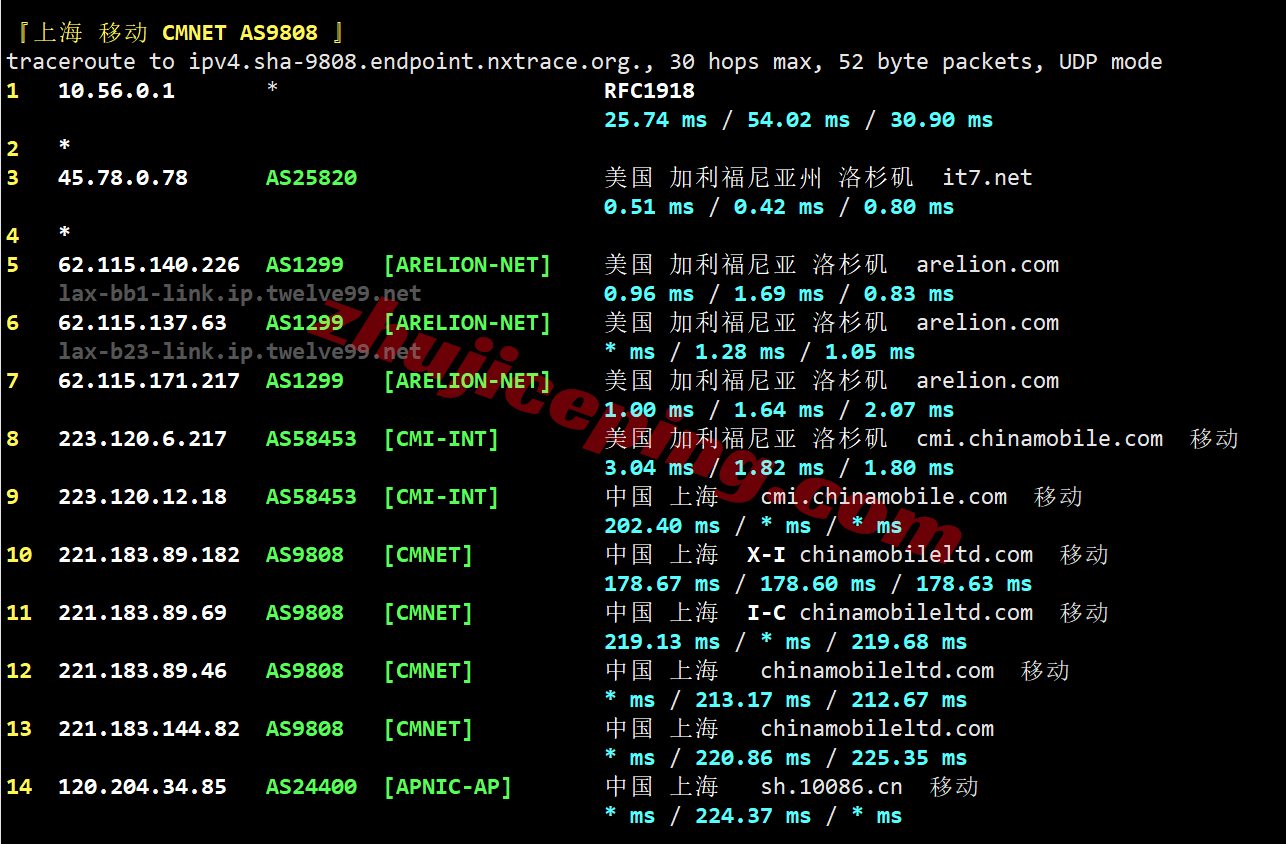Click latency line starting 3.04 ms
1286x844 pixels.
coord(779,468)
